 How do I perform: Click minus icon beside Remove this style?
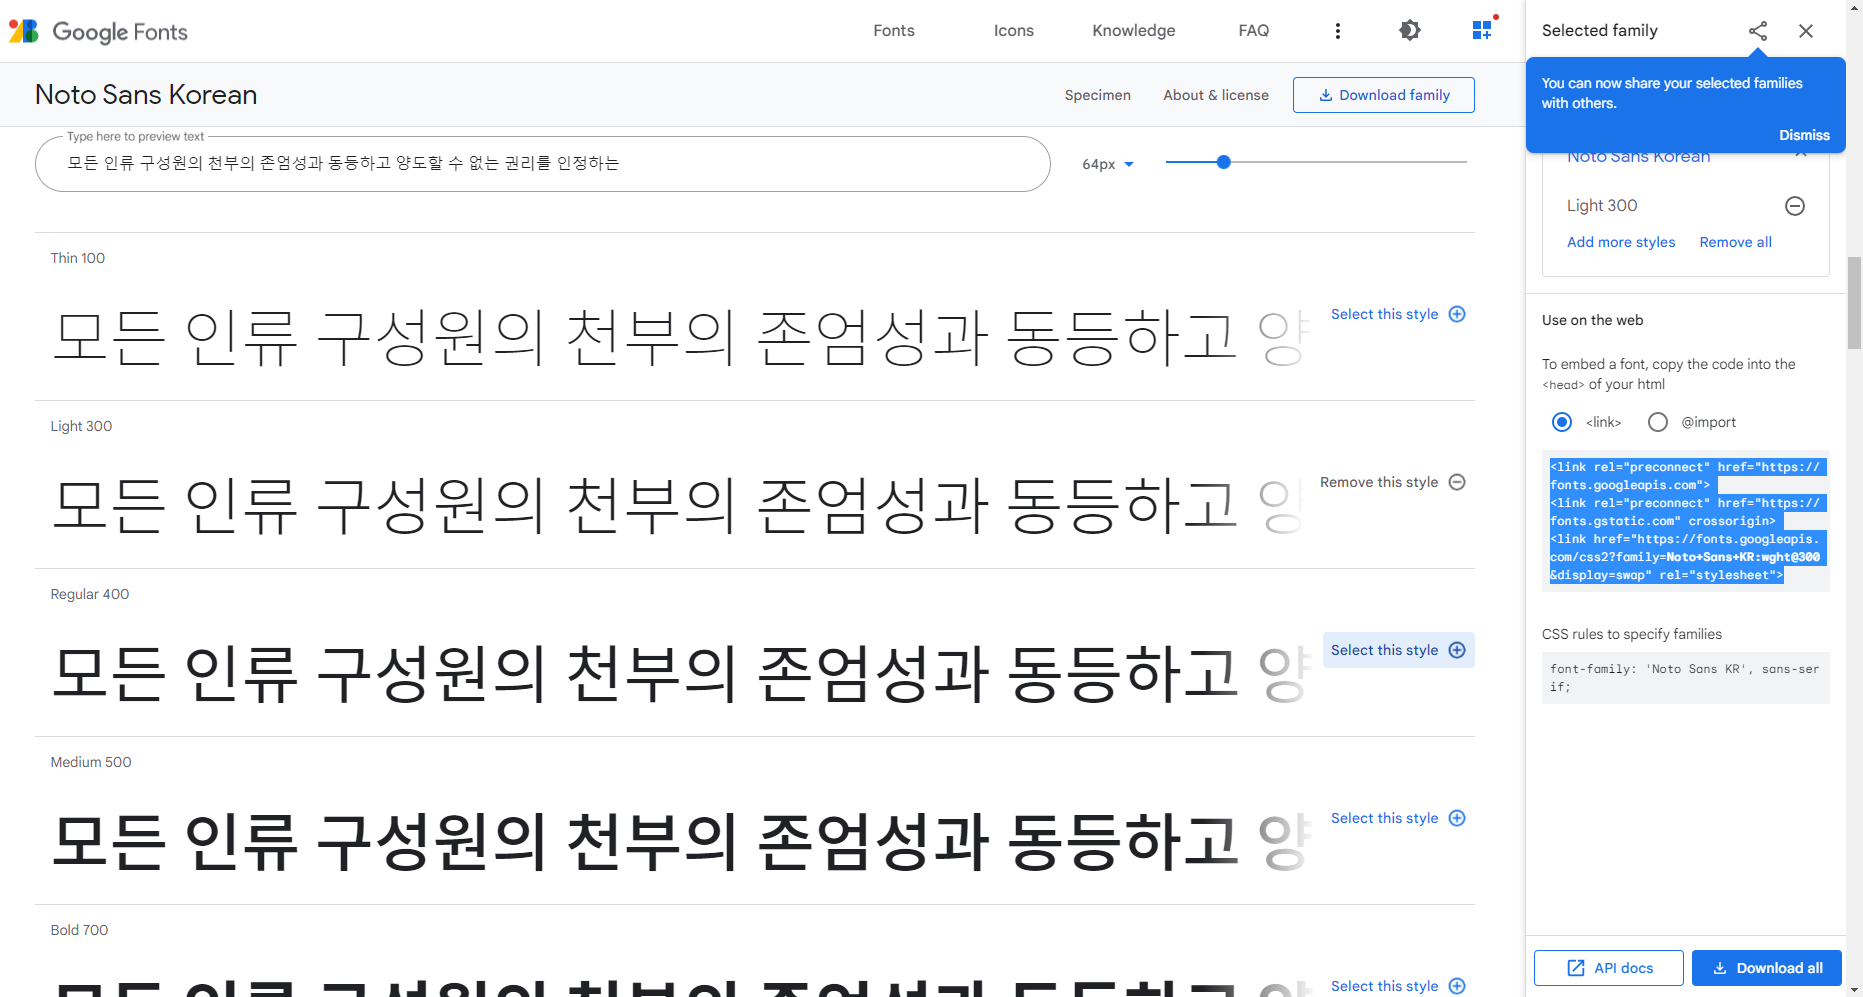pyautogui.click(x=1458, y=482)
